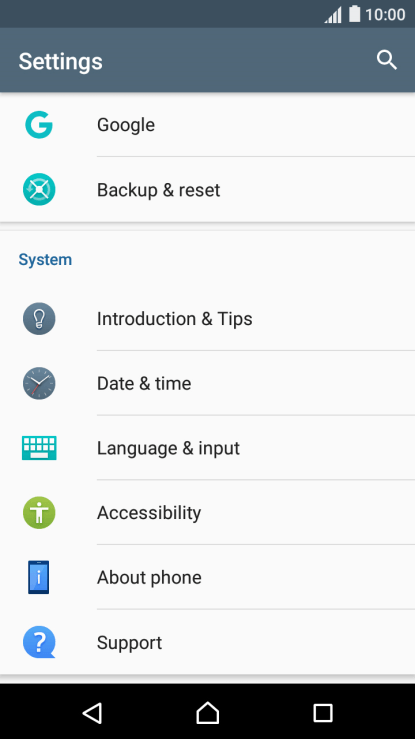Tap the green Accessibility person icon
This screenshot has width=415, height=739.
(x=39, y=512)
